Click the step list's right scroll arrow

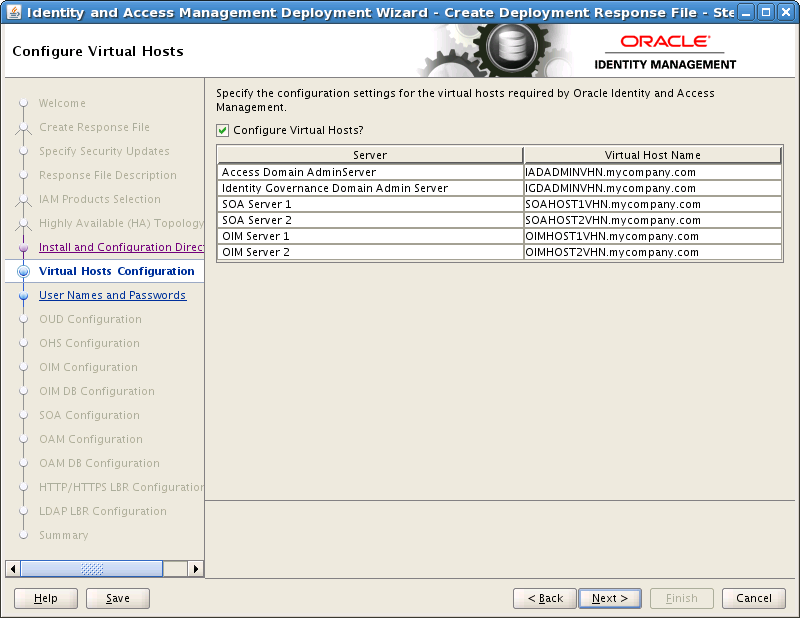pos(195,569)
